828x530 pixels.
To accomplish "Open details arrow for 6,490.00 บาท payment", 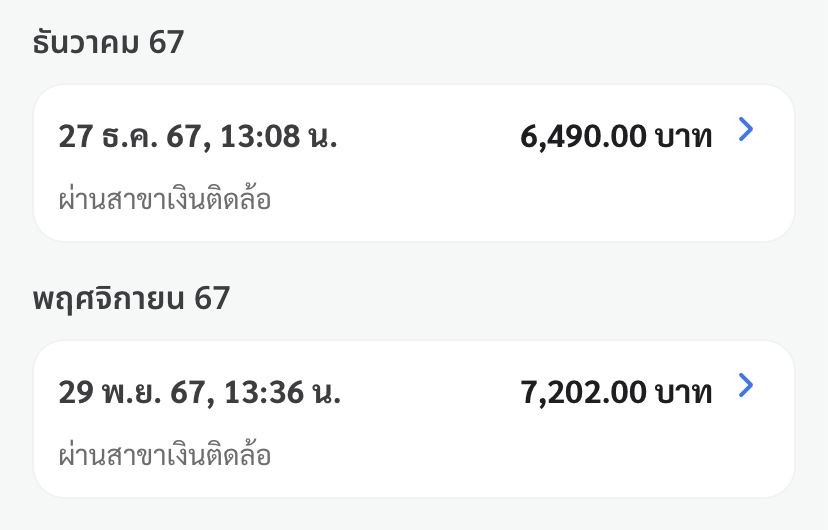I will point(745,129).
